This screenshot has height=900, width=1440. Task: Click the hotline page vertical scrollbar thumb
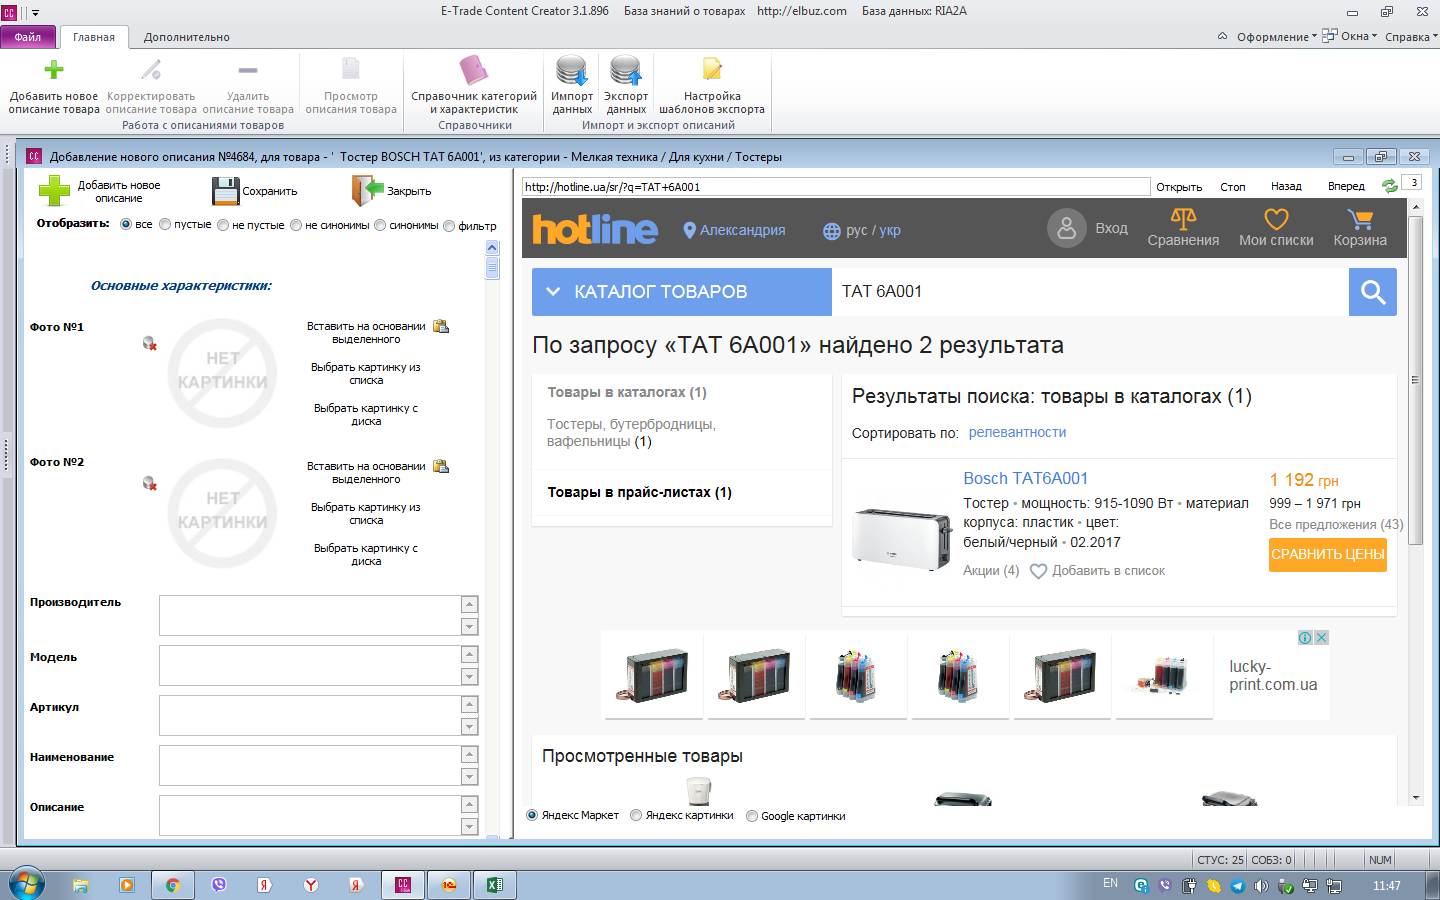pos(1415,380)
